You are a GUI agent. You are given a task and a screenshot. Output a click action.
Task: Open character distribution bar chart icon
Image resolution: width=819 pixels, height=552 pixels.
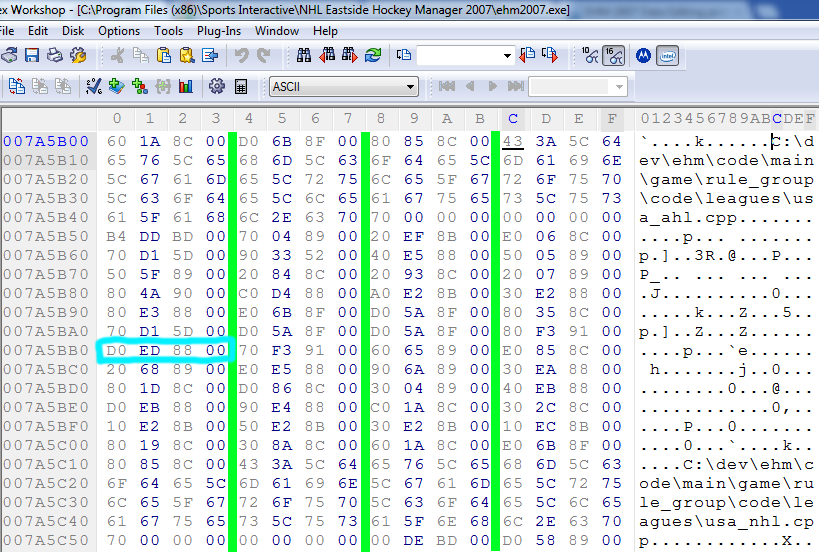[185, 86]
